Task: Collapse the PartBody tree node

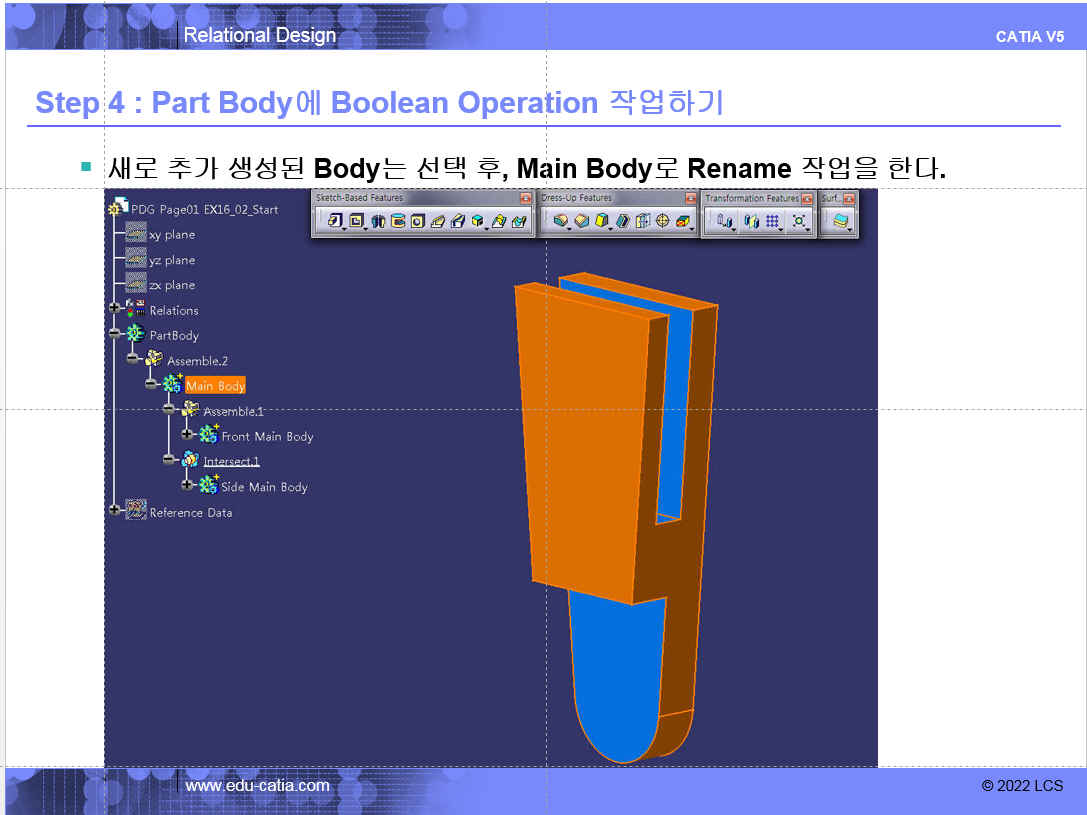Action: point(115,333)
